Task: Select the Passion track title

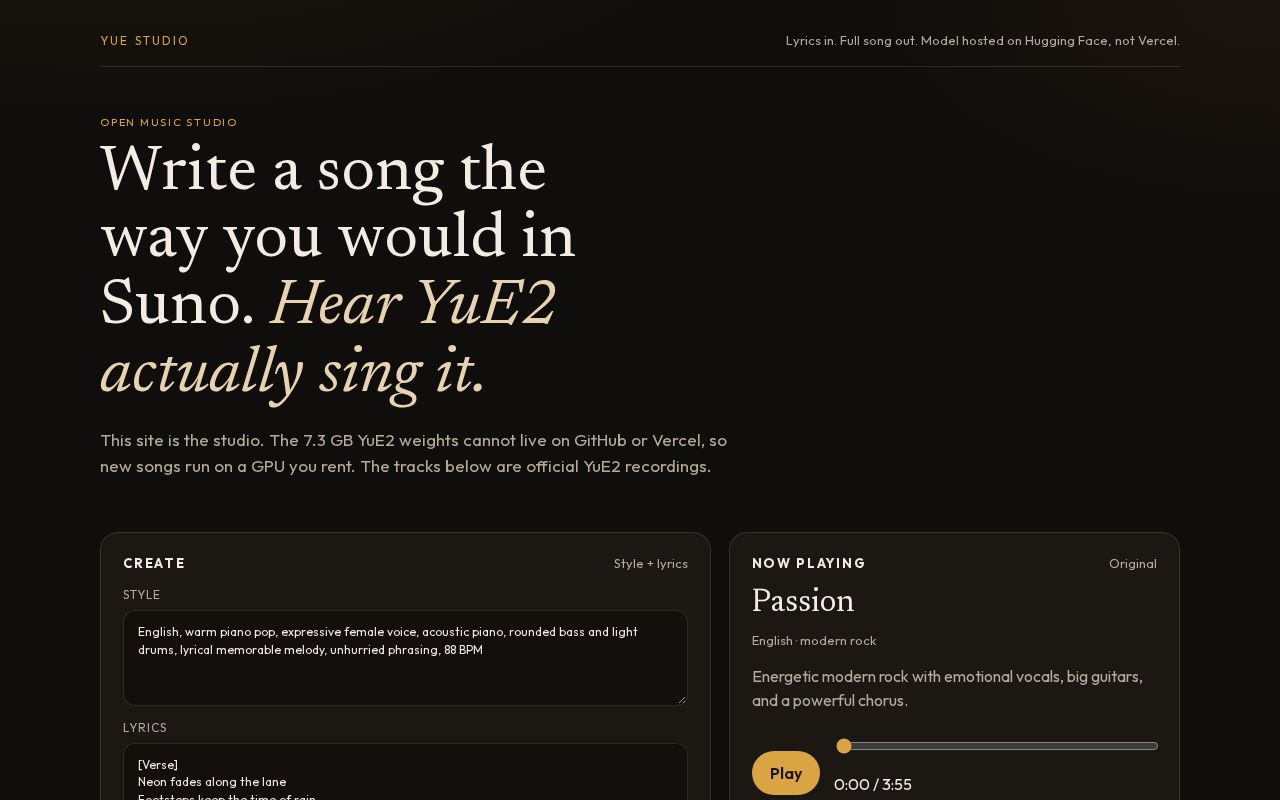Action: [x=803, y=601]
